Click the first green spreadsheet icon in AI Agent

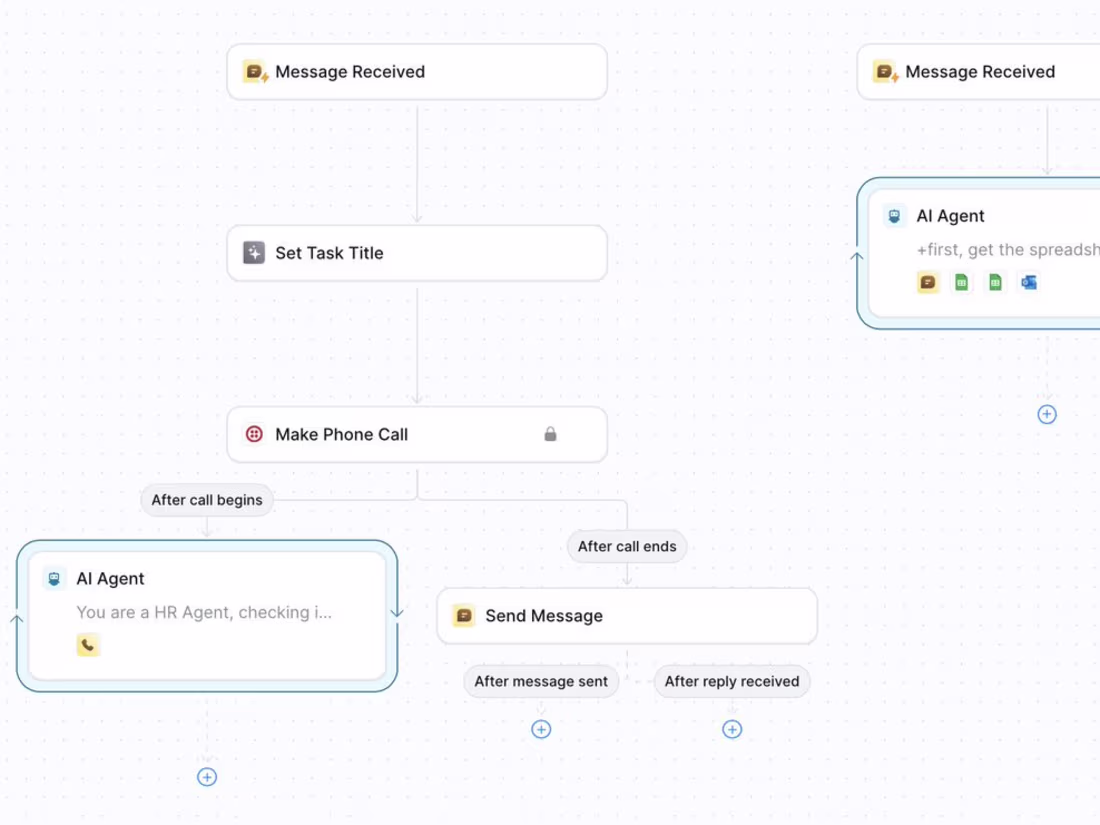(x=961, y=282)
